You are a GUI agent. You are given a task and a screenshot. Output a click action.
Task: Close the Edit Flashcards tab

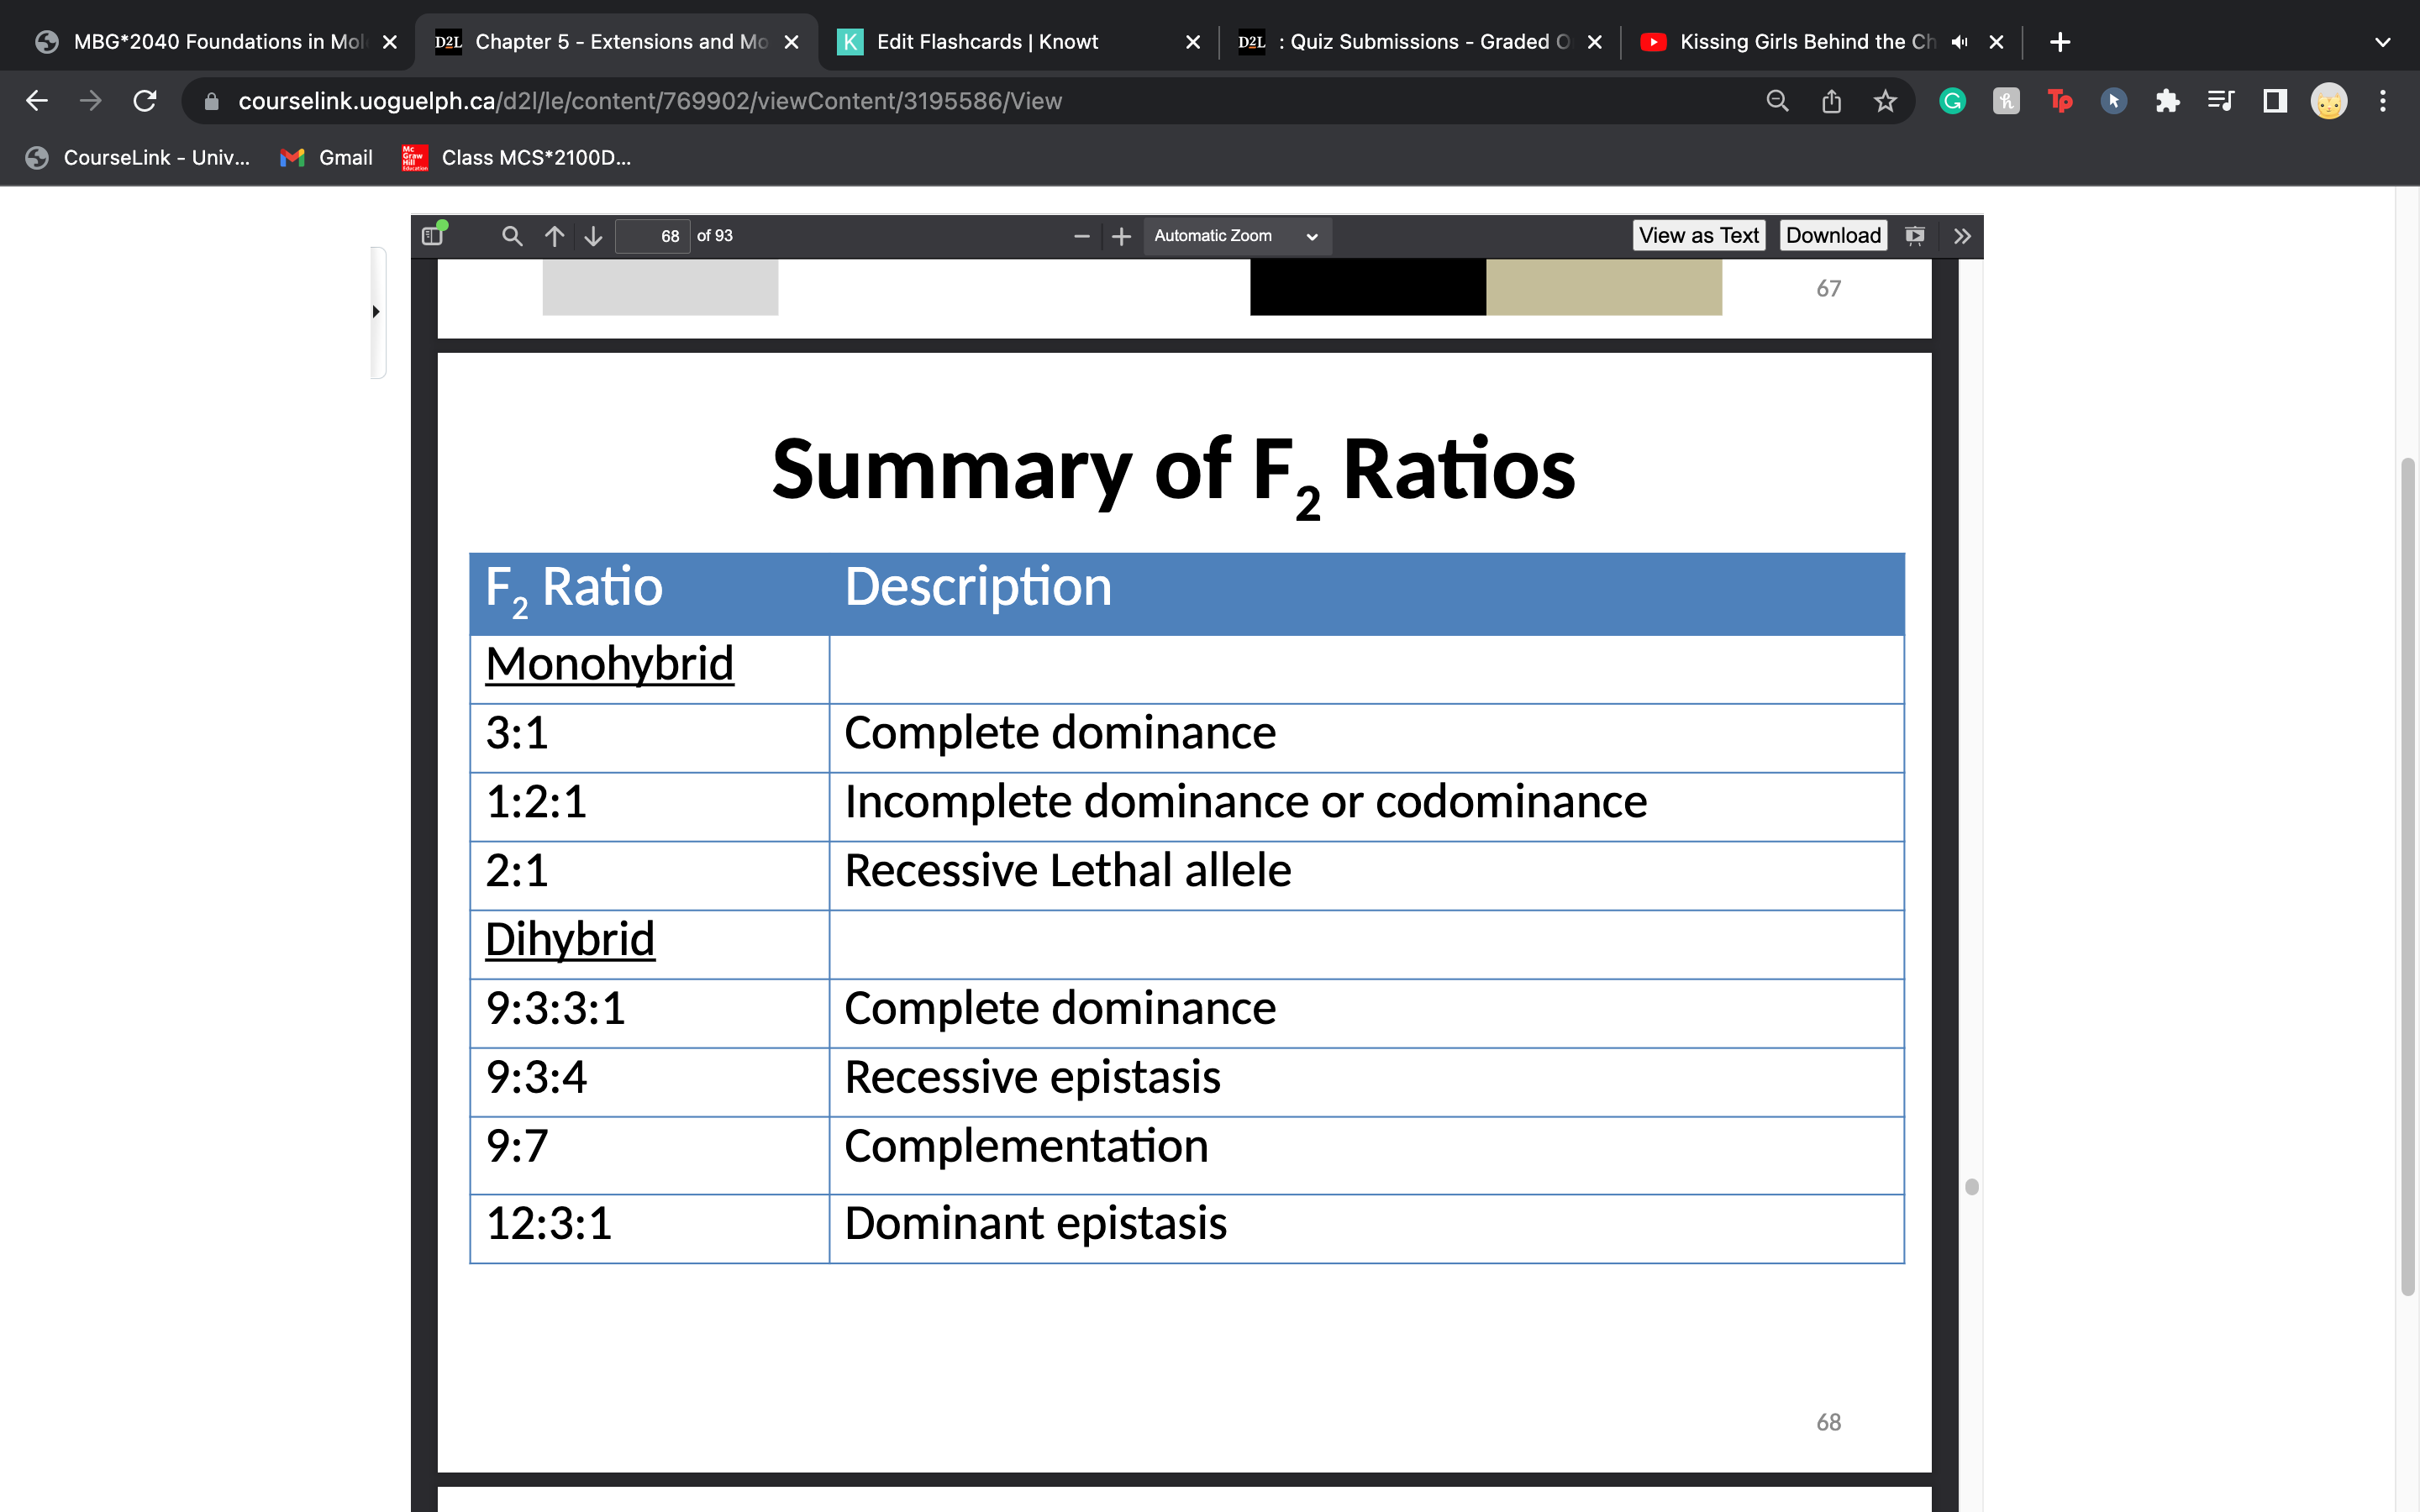[x=1192, y=42]
